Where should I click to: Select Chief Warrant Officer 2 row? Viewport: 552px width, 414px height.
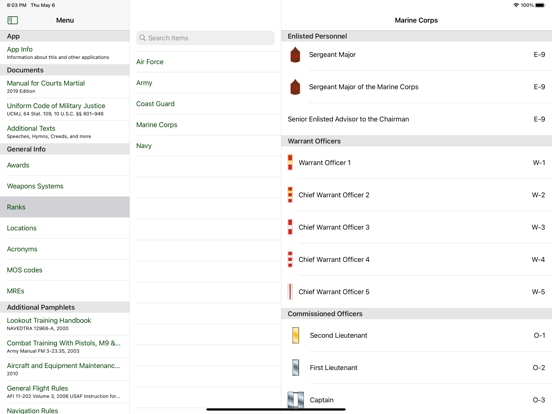pos(416,195)
